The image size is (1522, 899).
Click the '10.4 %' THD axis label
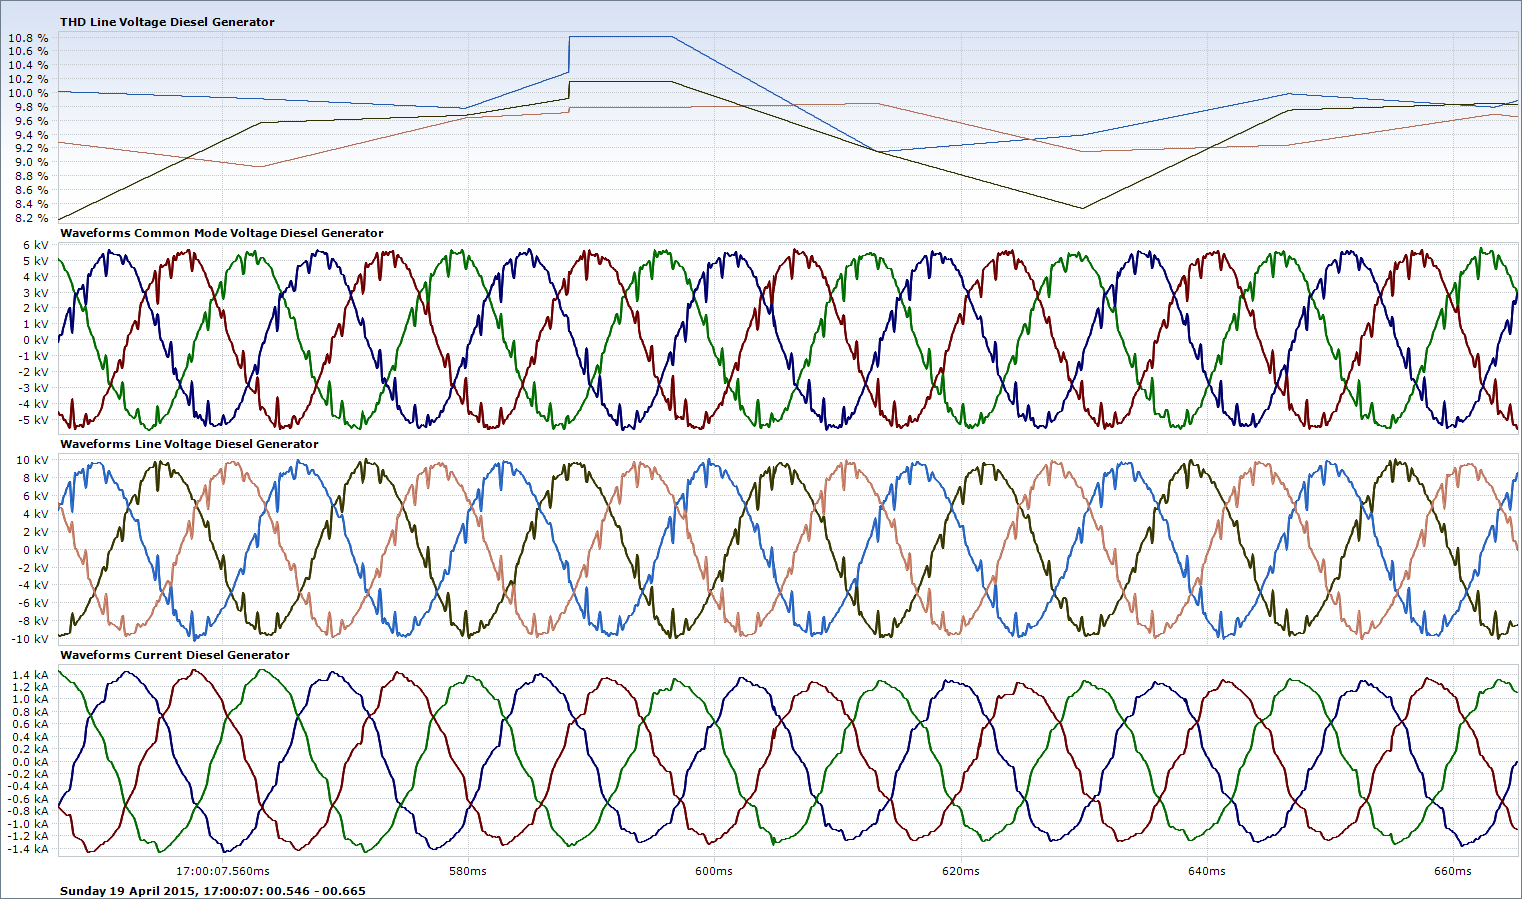click(28, 65)
